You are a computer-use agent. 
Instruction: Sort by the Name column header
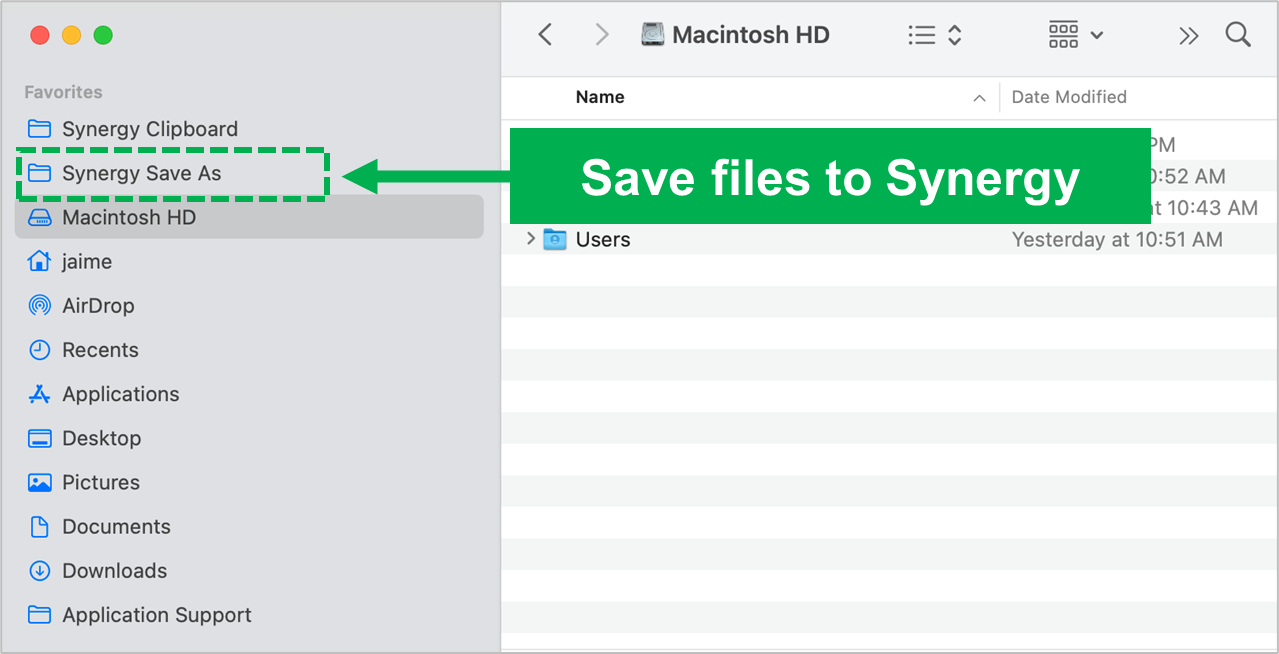tap(600, 97)
